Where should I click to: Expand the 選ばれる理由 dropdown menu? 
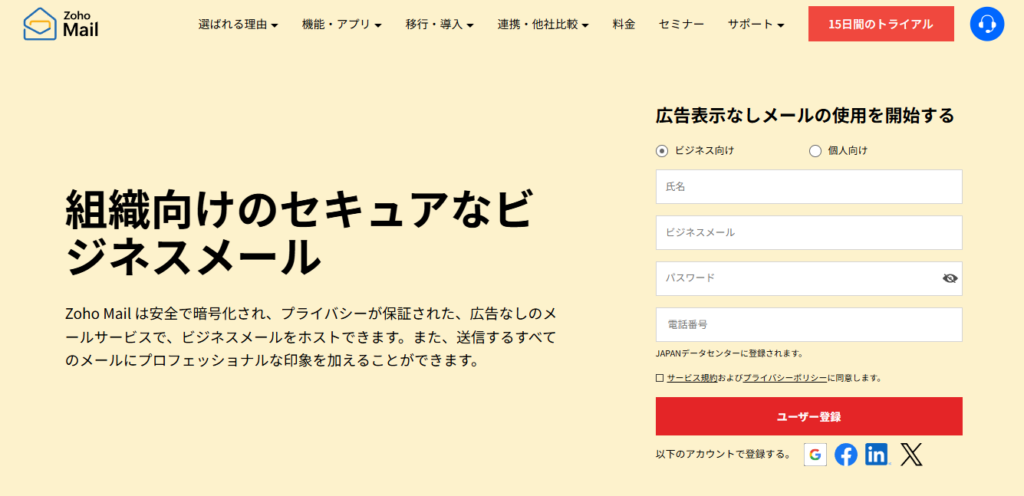[x=238, y=24]
